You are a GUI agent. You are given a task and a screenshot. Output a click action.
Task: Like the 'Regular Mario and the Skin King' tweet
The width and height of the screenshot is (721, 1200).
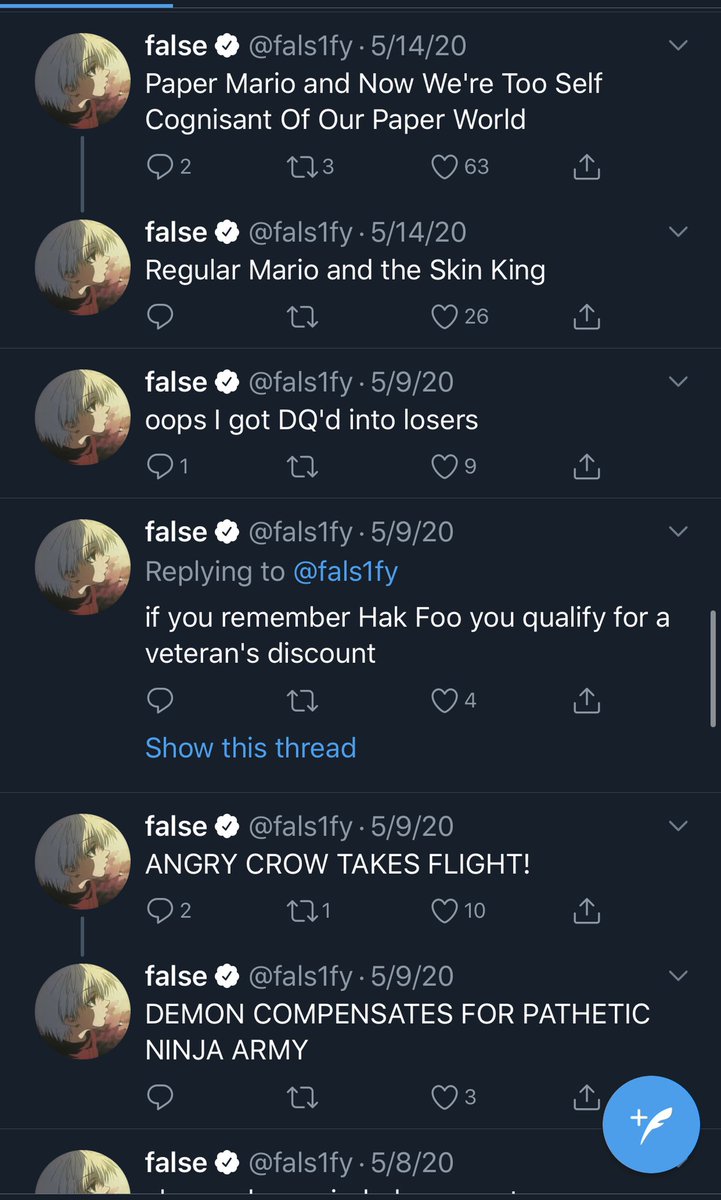[x=445, y=317]
